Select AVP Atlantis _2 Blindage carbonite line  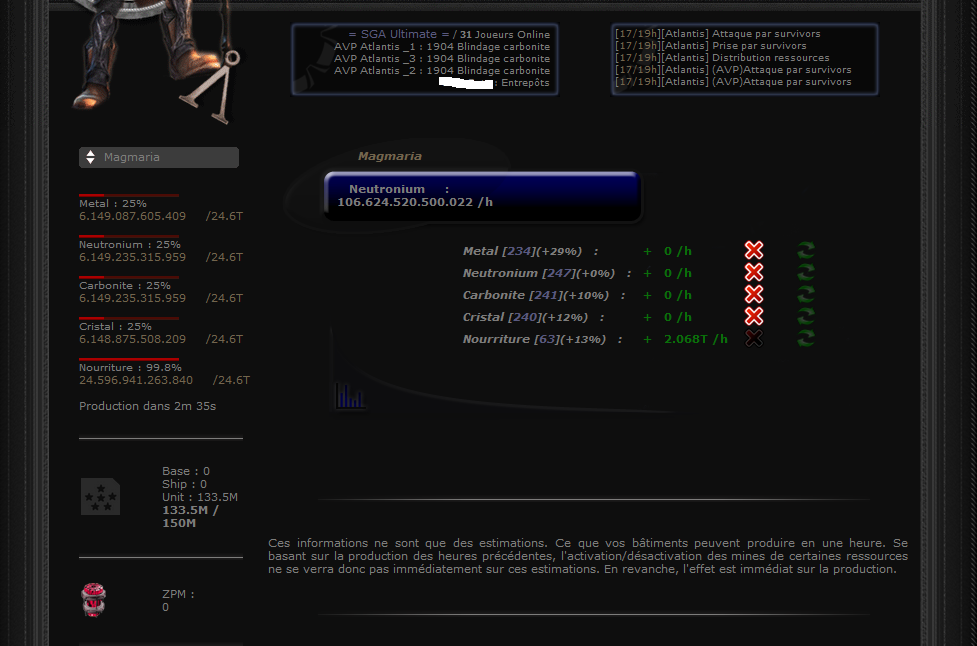pos(442,70)
